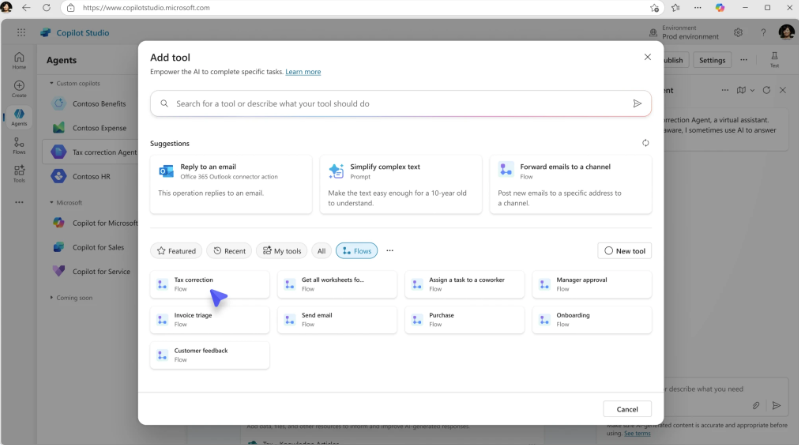The width and height of the screenshot is (799, 445).
Task: Click the browser back arrow
Action: tap(26, 8)
